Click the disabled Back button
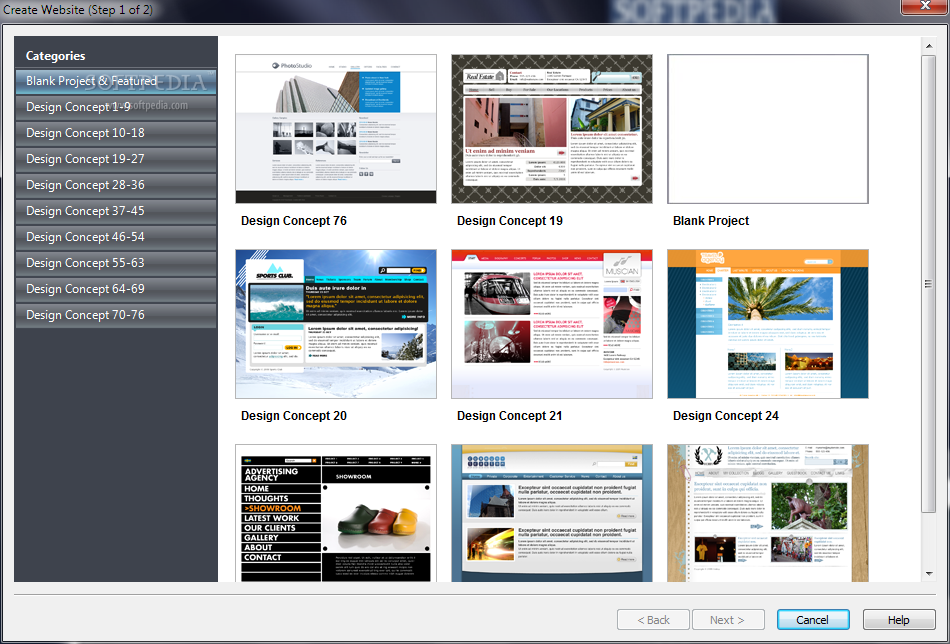The height and width of the screenshot is (644, 950). (653, 620)
